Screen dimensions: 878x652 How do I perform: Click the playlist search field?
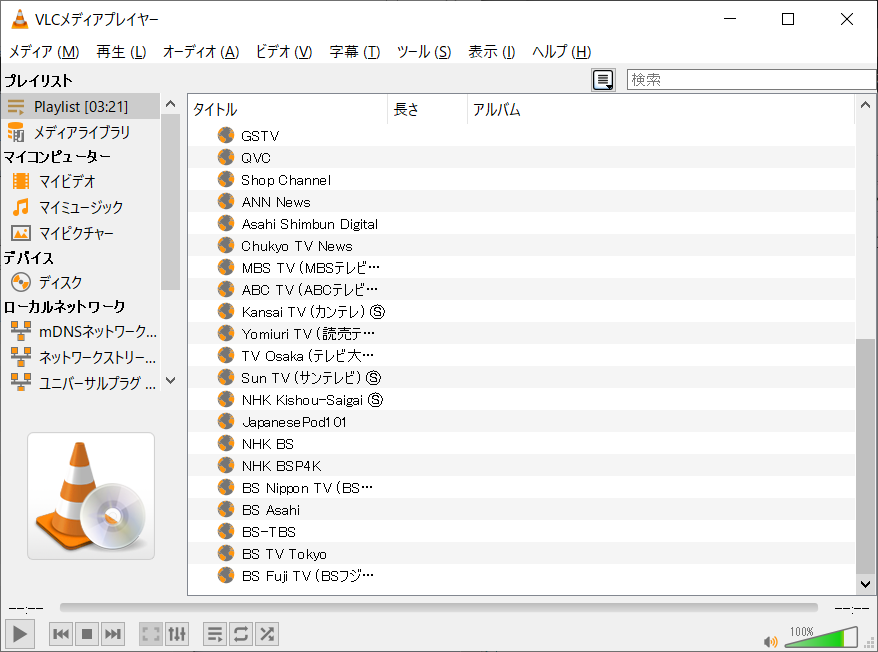click(x=750, y=80)
